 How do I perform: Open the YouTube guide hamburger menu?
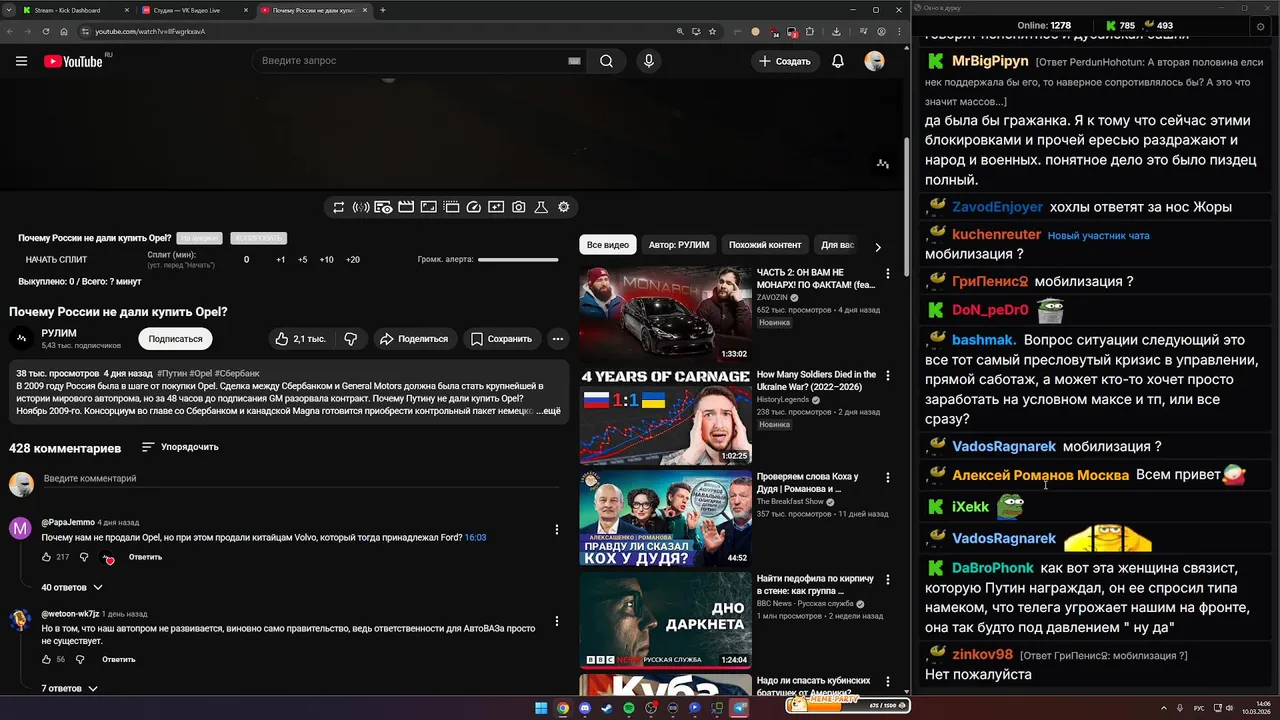21,61
